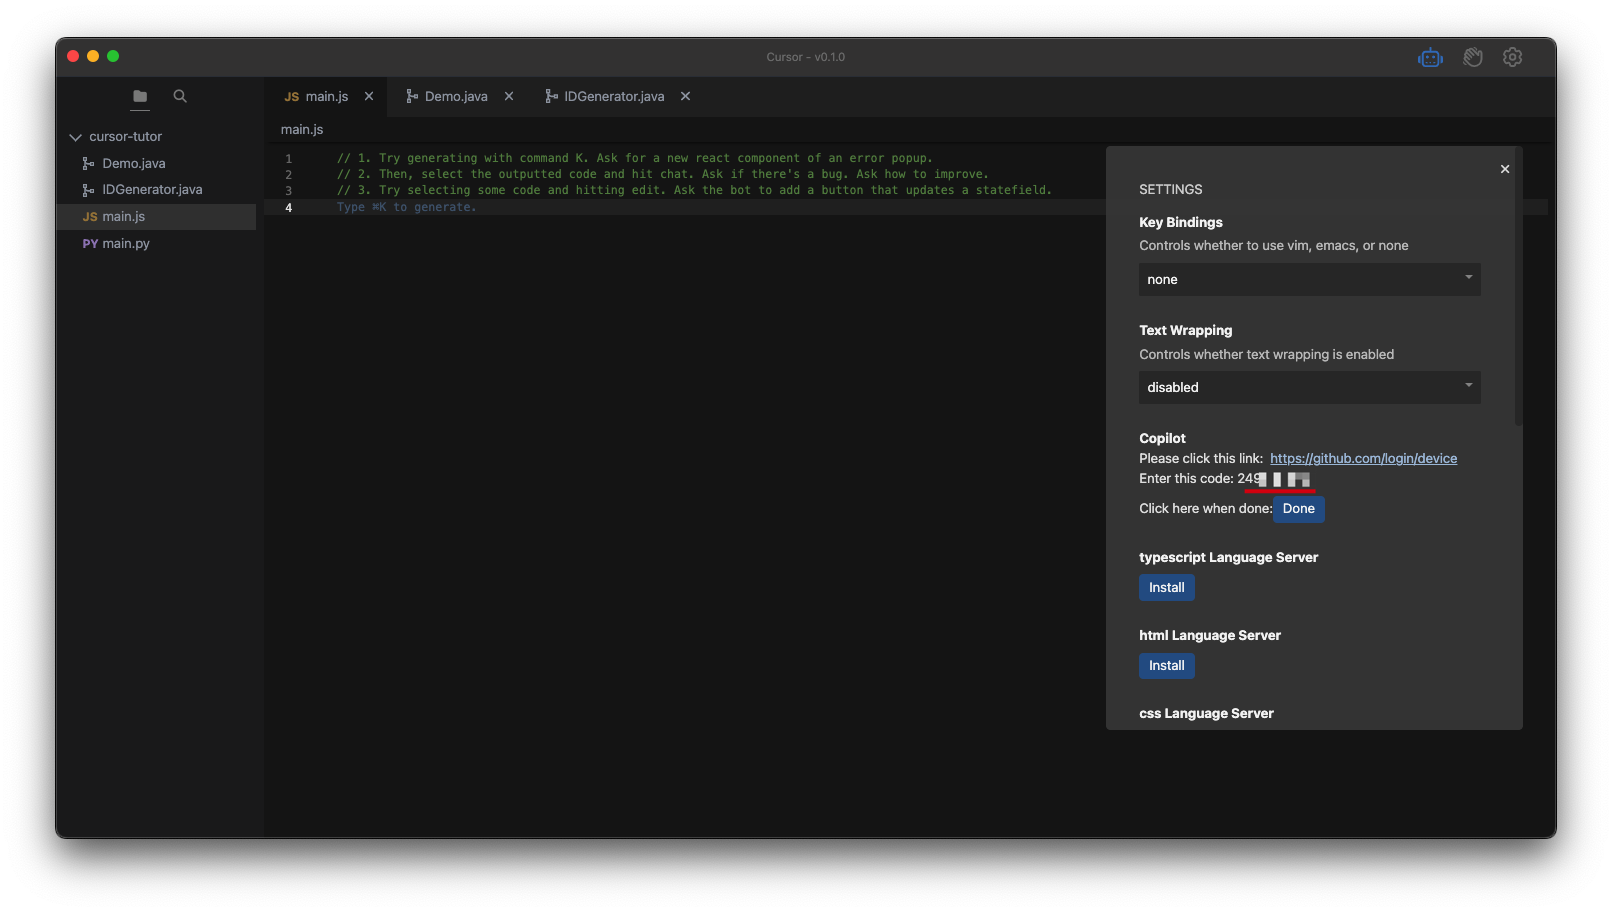This screenshot has height=912, width=1612.
Task: Install the html Language Server
Action: [1166, 666]
